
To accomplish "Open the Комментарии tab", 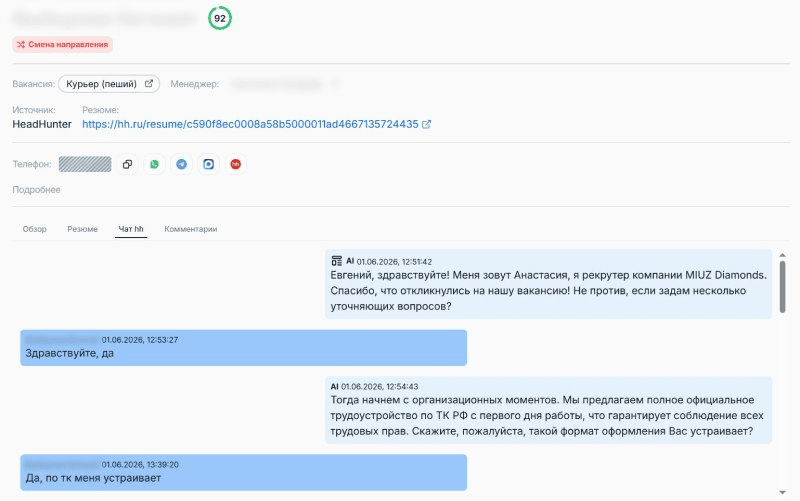I will [x=191, y=229].
